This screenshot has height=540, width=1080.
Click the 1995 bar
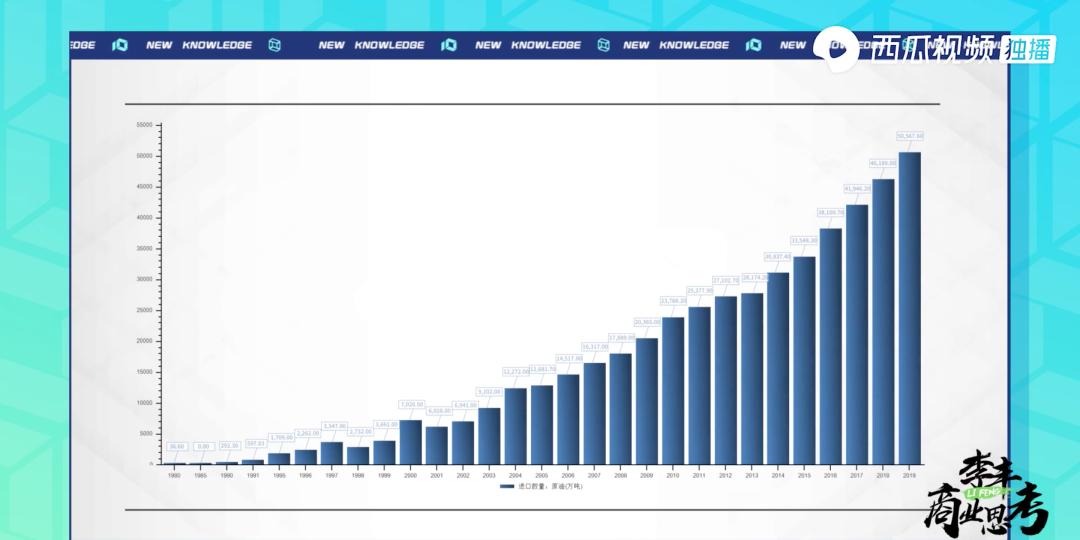(x=279, y=459)
